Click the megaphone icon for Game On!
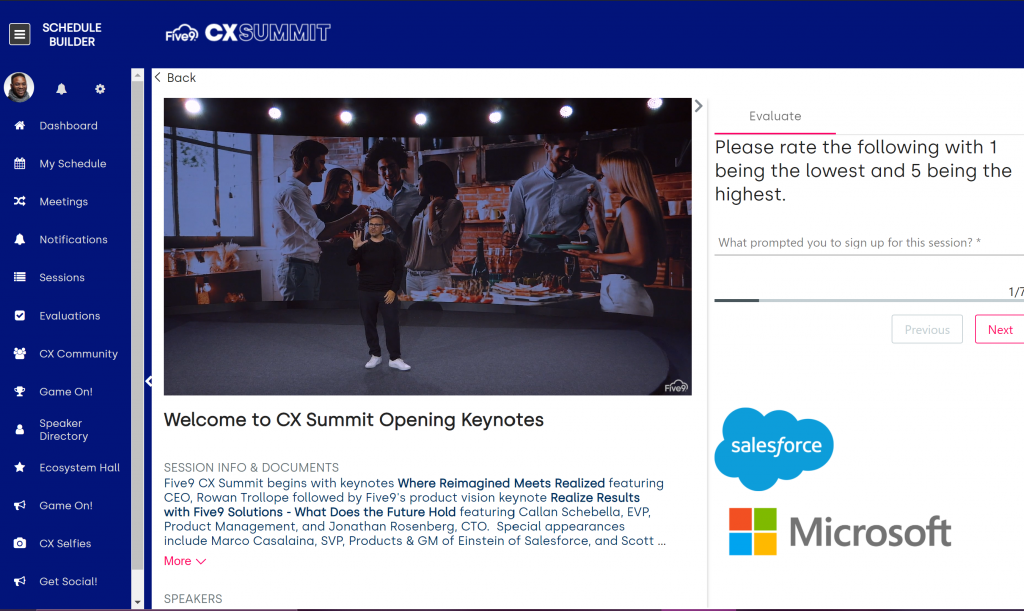The height and width of the screenshot is (611, 1024). click(x=20, y=505)
